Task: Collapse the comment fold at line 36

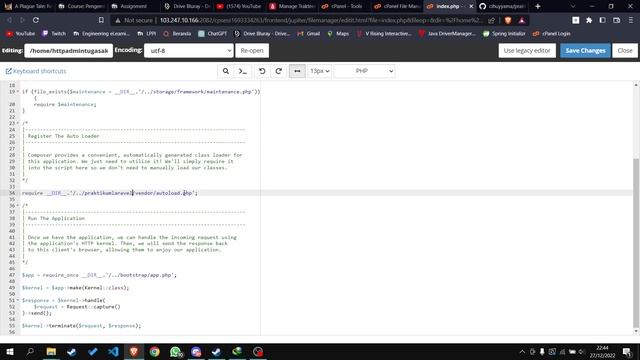Action: pos(18,205)
